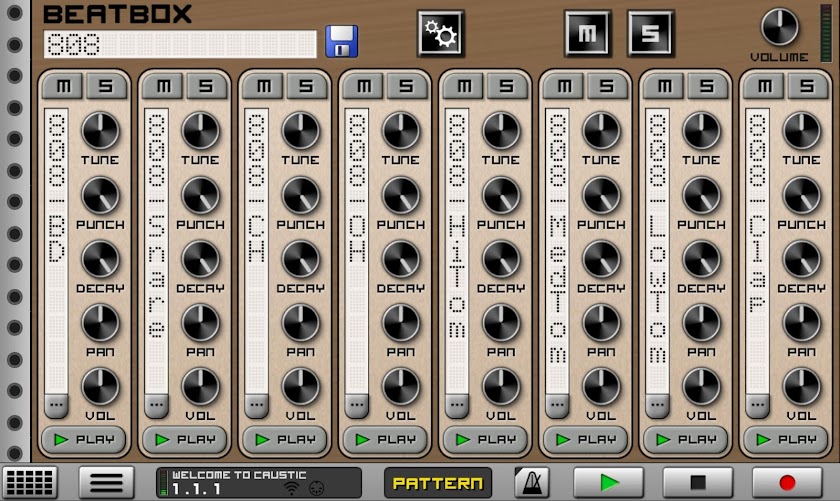The width and height of the screenshot is (840, 501).
Task: Click the Pan knob of 808-OH
Action: point(401,323)
